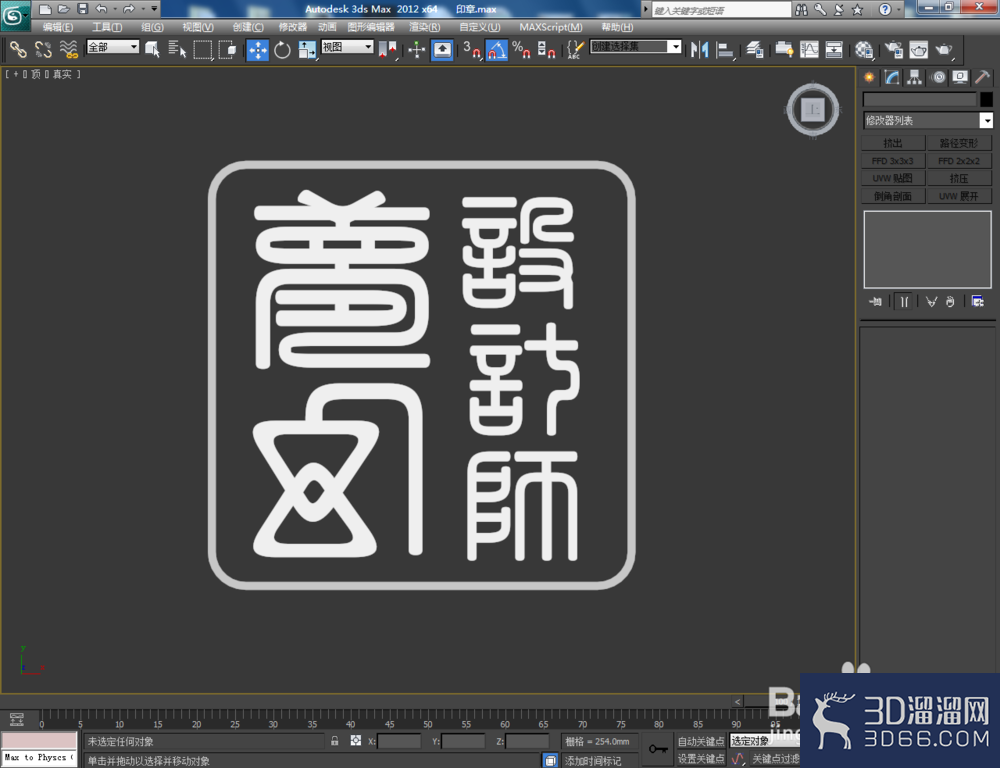1000x768 pixels.
Task: Open the 创建(C) menu
Action: 248,27
